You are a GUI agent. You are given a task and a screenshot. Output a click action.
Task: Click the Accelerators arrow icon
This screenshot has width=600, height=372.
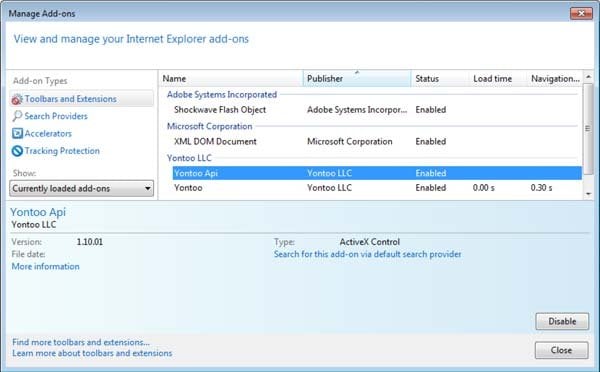tap(17, 133)
